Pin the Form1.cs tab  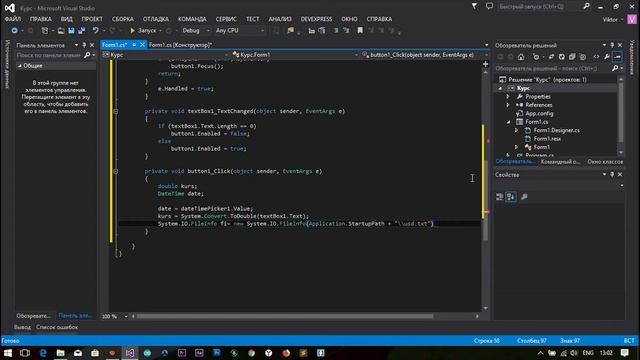pyautogui.click(x=134, y=45)
